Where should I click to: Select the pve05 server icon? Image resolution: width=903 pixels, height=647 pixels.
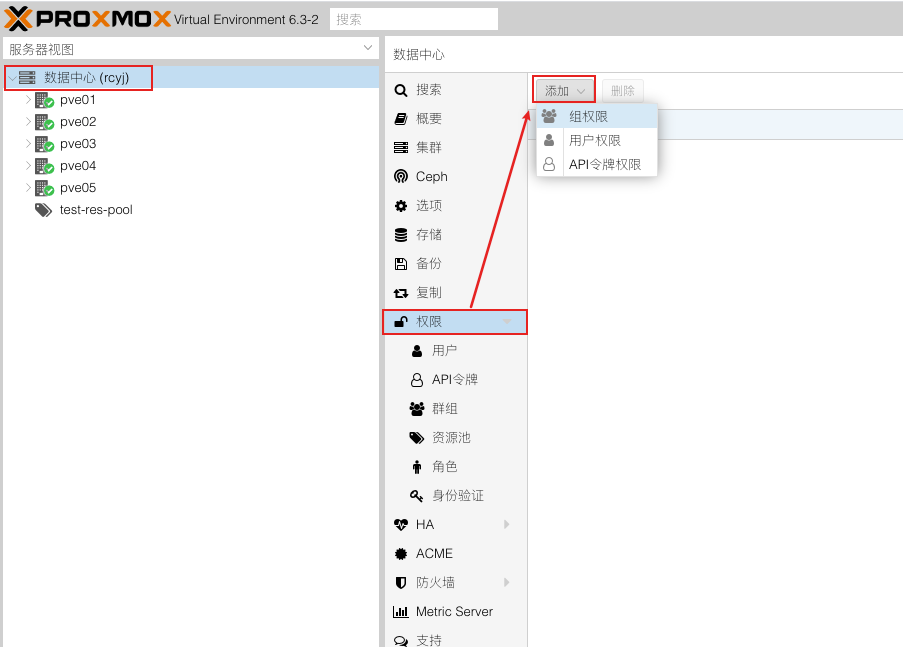(44, 188)
